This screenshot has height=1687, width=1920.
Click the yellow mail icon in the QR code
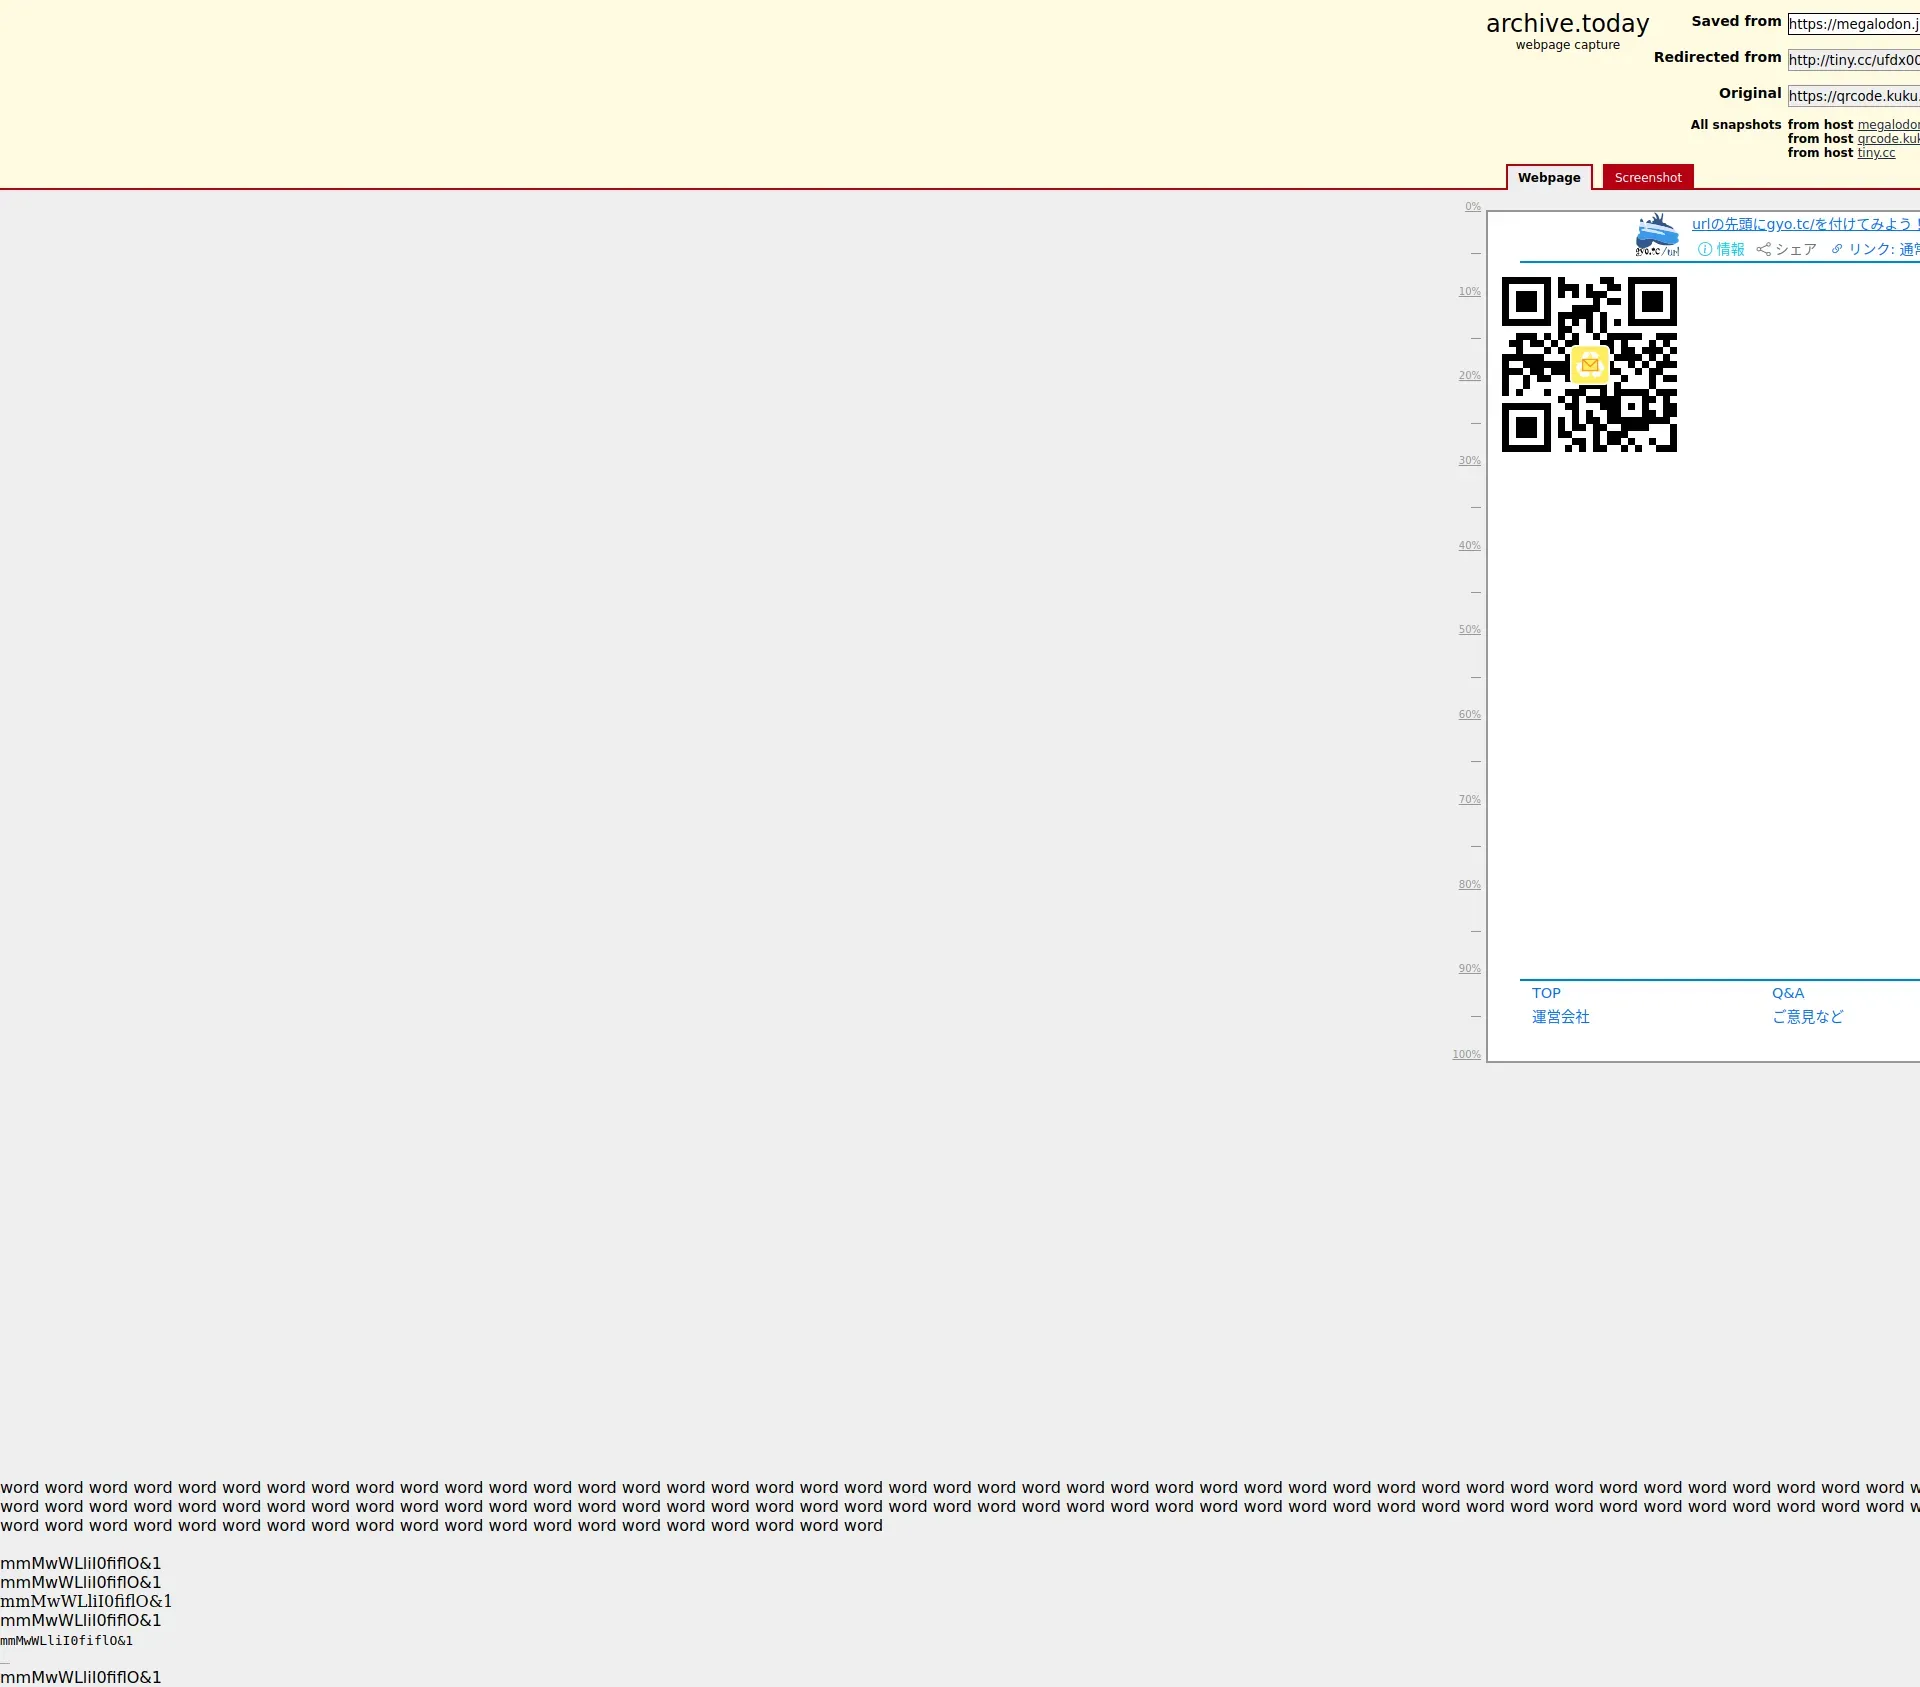[x=1590, y=365]
